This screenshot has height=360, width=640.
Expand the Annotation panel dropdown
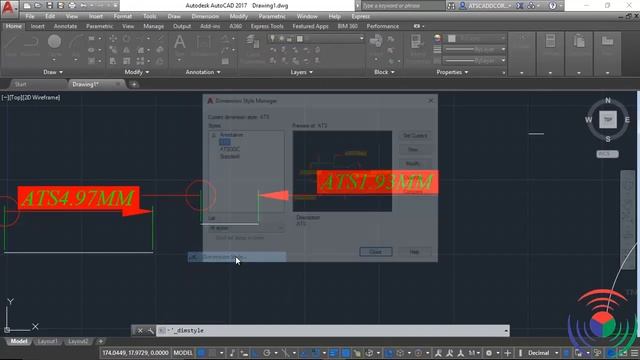(203, 72)
